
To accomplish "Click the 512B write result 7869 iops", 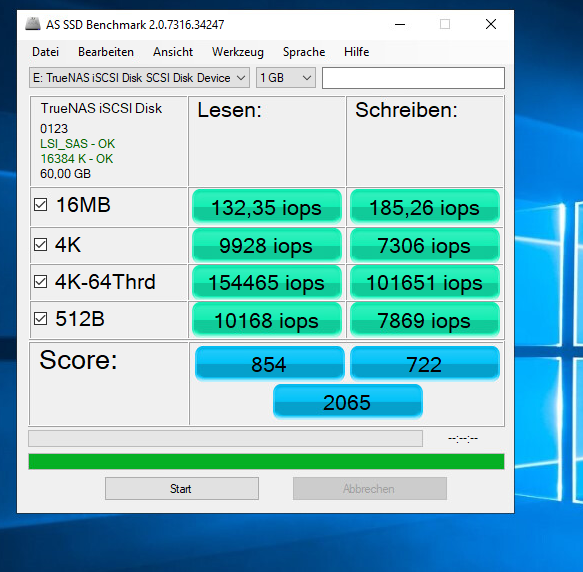I will pos(425,319).
